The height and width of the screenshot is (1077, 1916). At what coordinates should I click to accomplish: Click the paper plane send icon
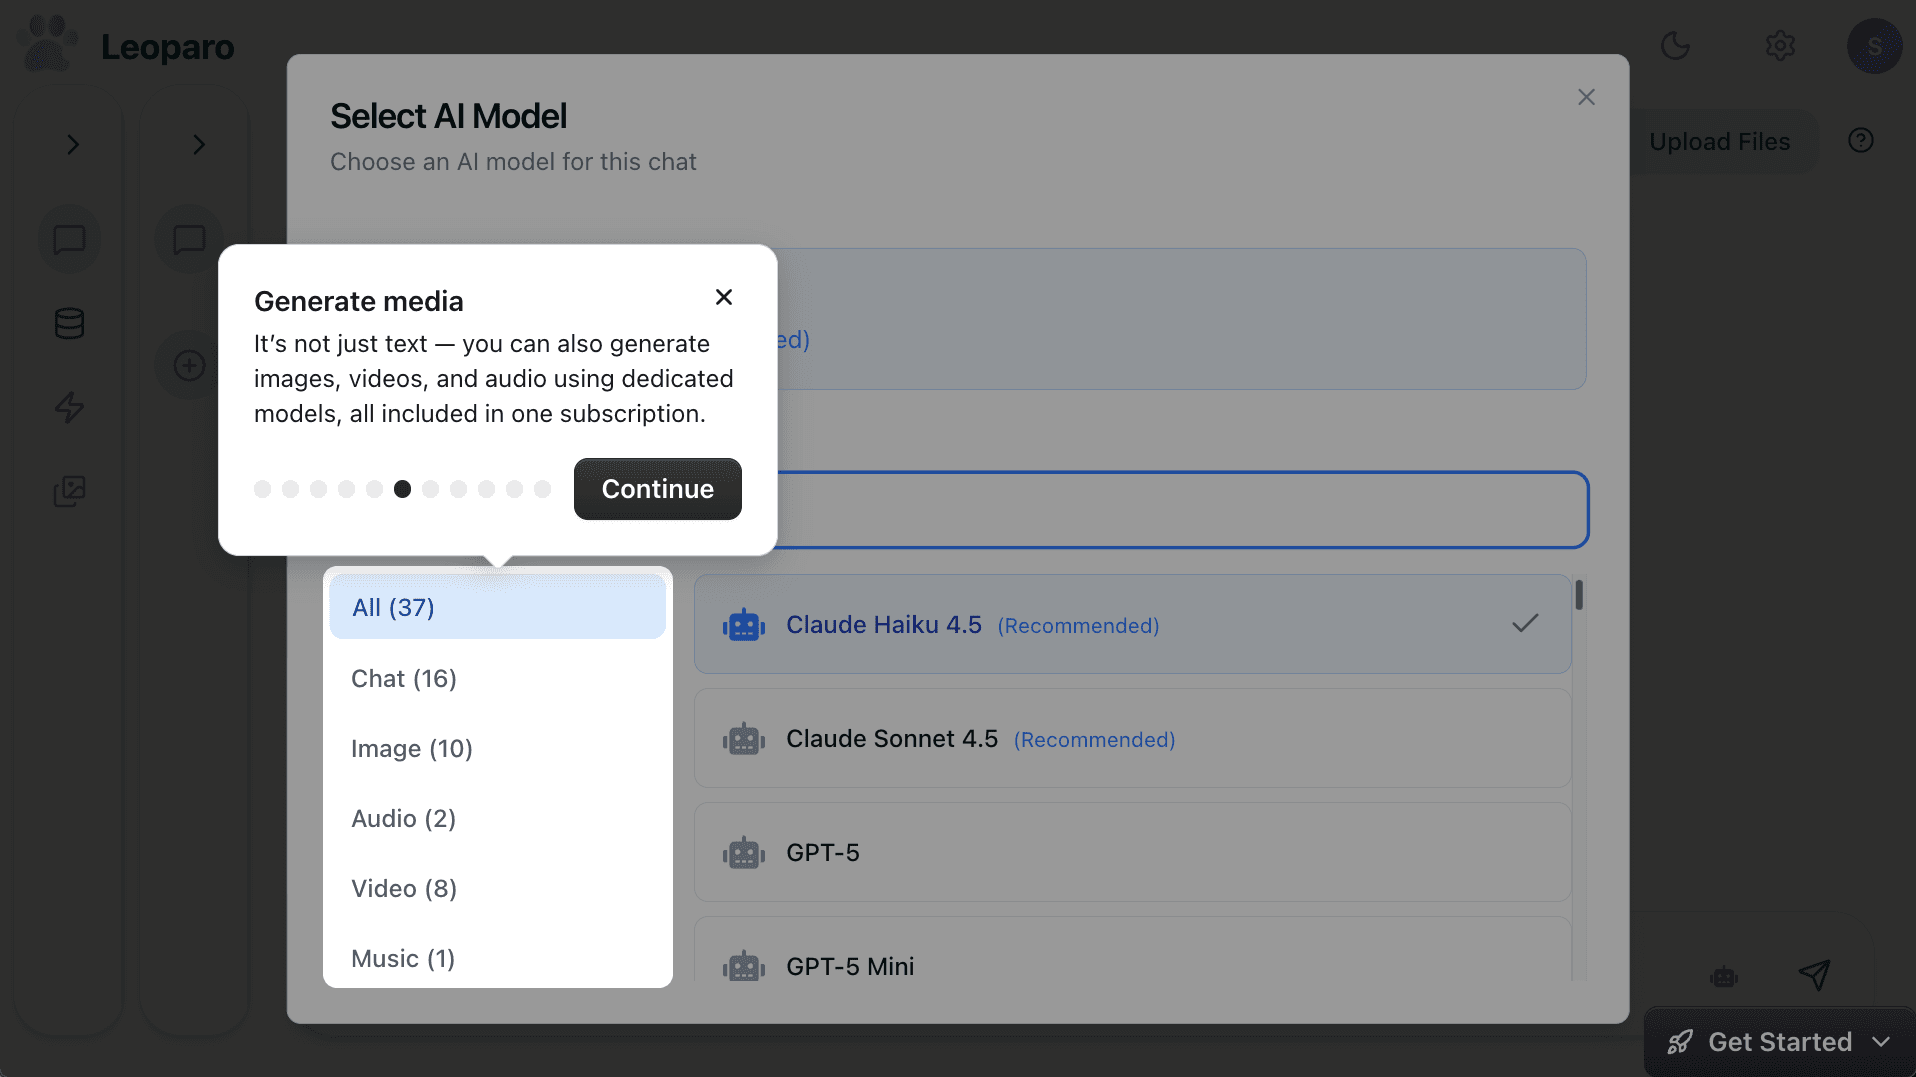[1814, 974]
